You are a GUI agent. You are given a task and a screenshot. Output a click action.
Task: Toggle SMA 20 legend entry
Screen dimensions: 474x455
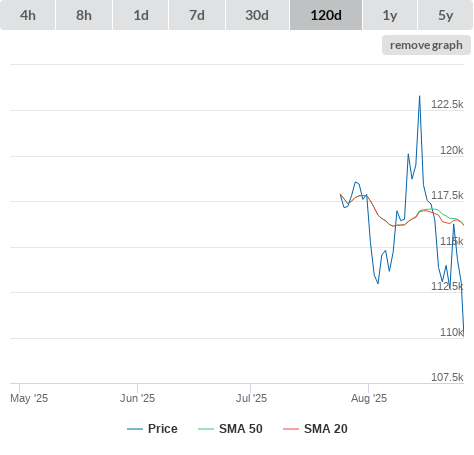click(326, 429)
